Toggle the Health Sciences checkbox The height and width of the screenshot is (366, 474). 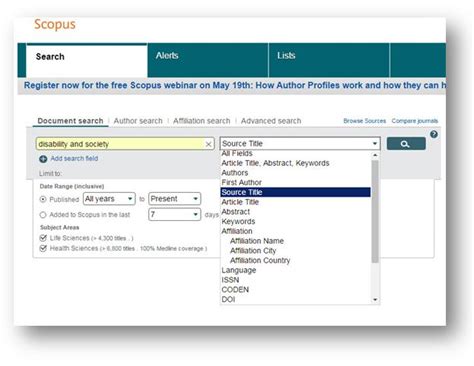coord(43,248)
